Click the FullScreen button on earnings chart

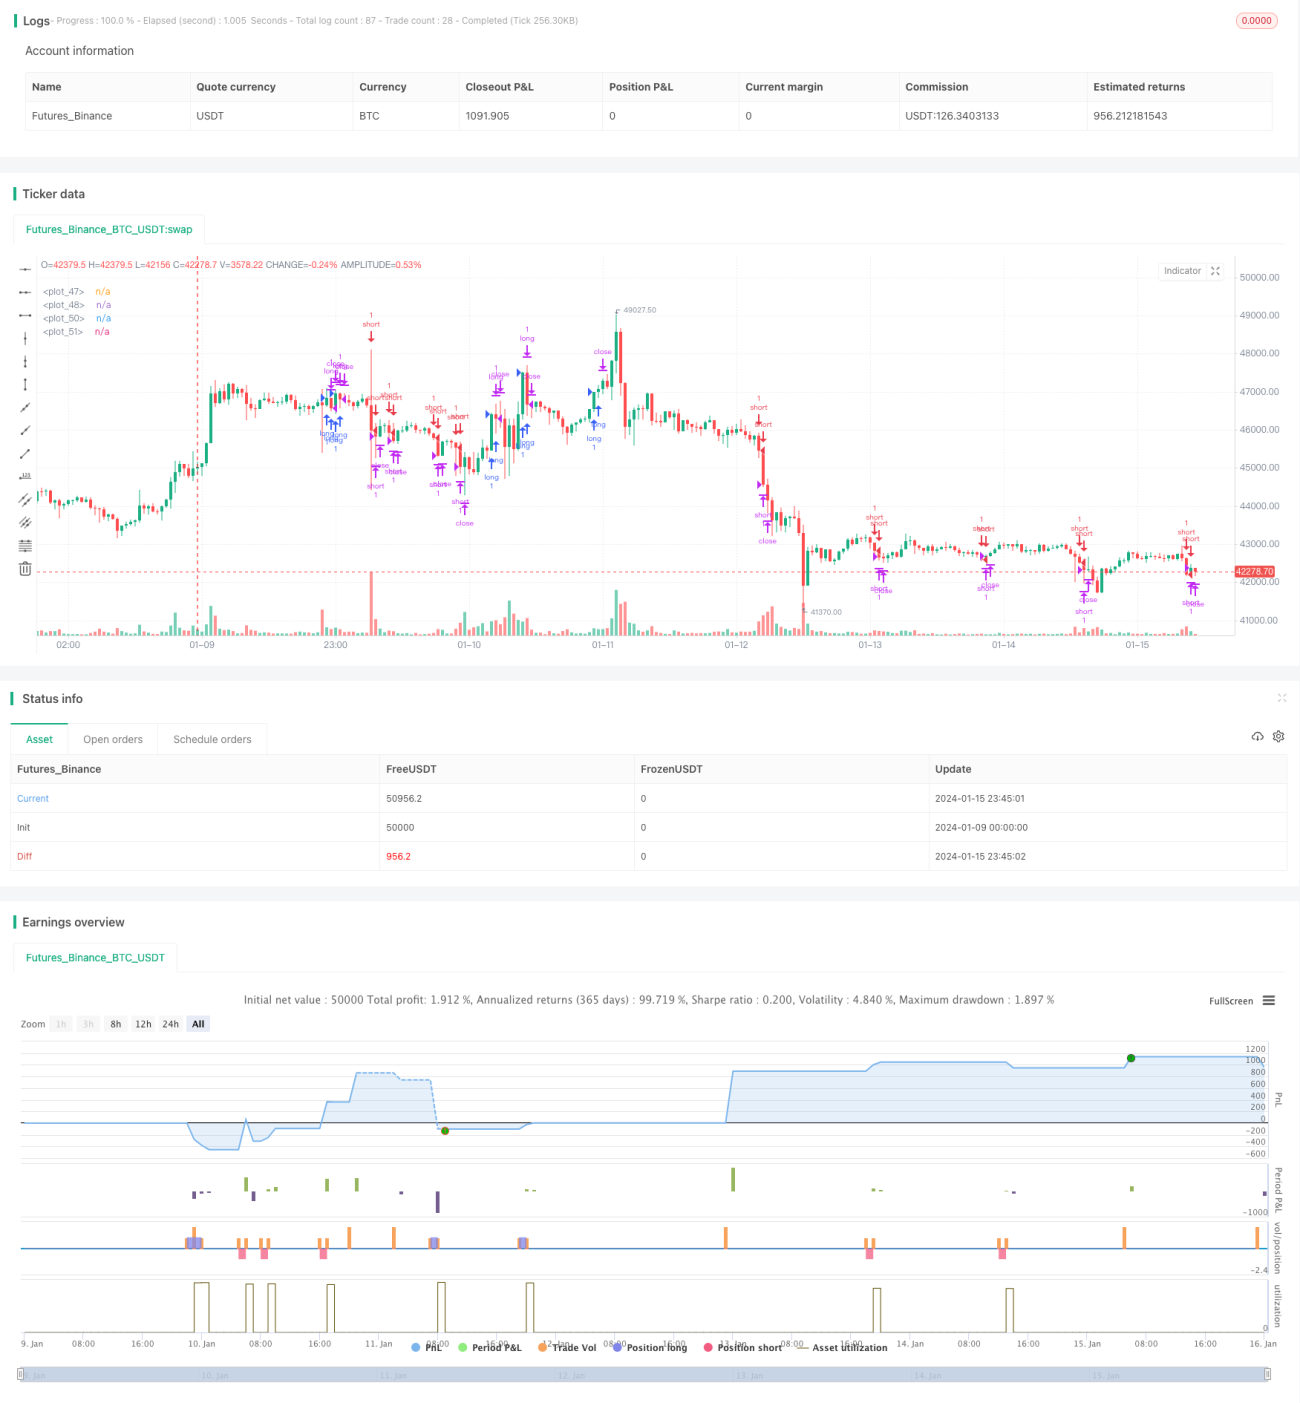(x=1230, y=1001)
